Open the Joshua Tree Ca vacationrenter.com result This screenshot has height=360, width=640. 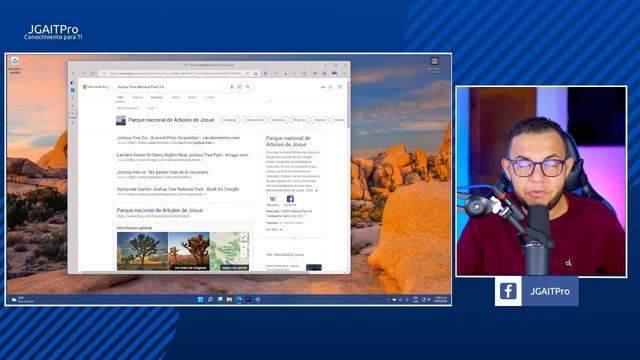point(178,138)
